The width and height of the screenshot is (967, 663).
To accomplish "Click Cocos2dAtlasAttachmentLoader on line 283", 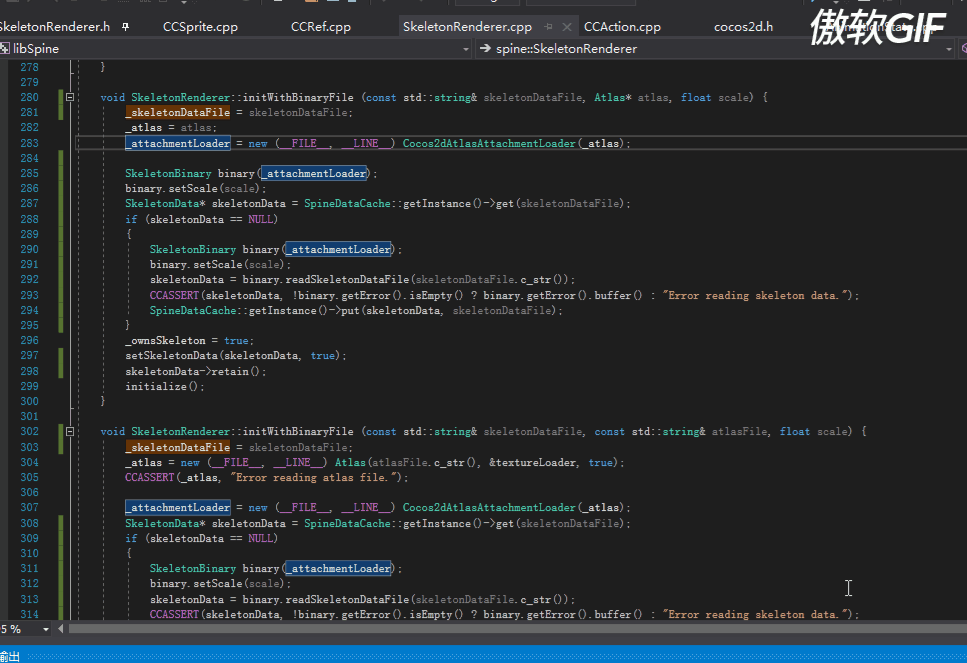I will point(489,143).
